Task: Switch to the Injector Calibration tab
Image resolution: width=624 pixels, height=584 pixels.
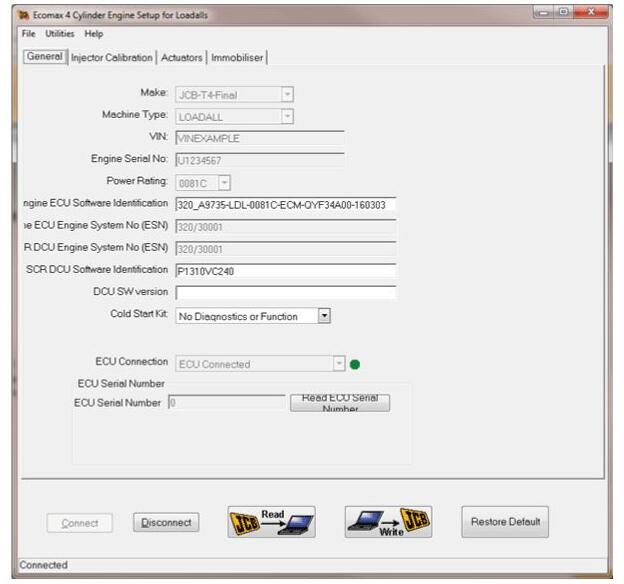Action: click(x=112, y=58)
